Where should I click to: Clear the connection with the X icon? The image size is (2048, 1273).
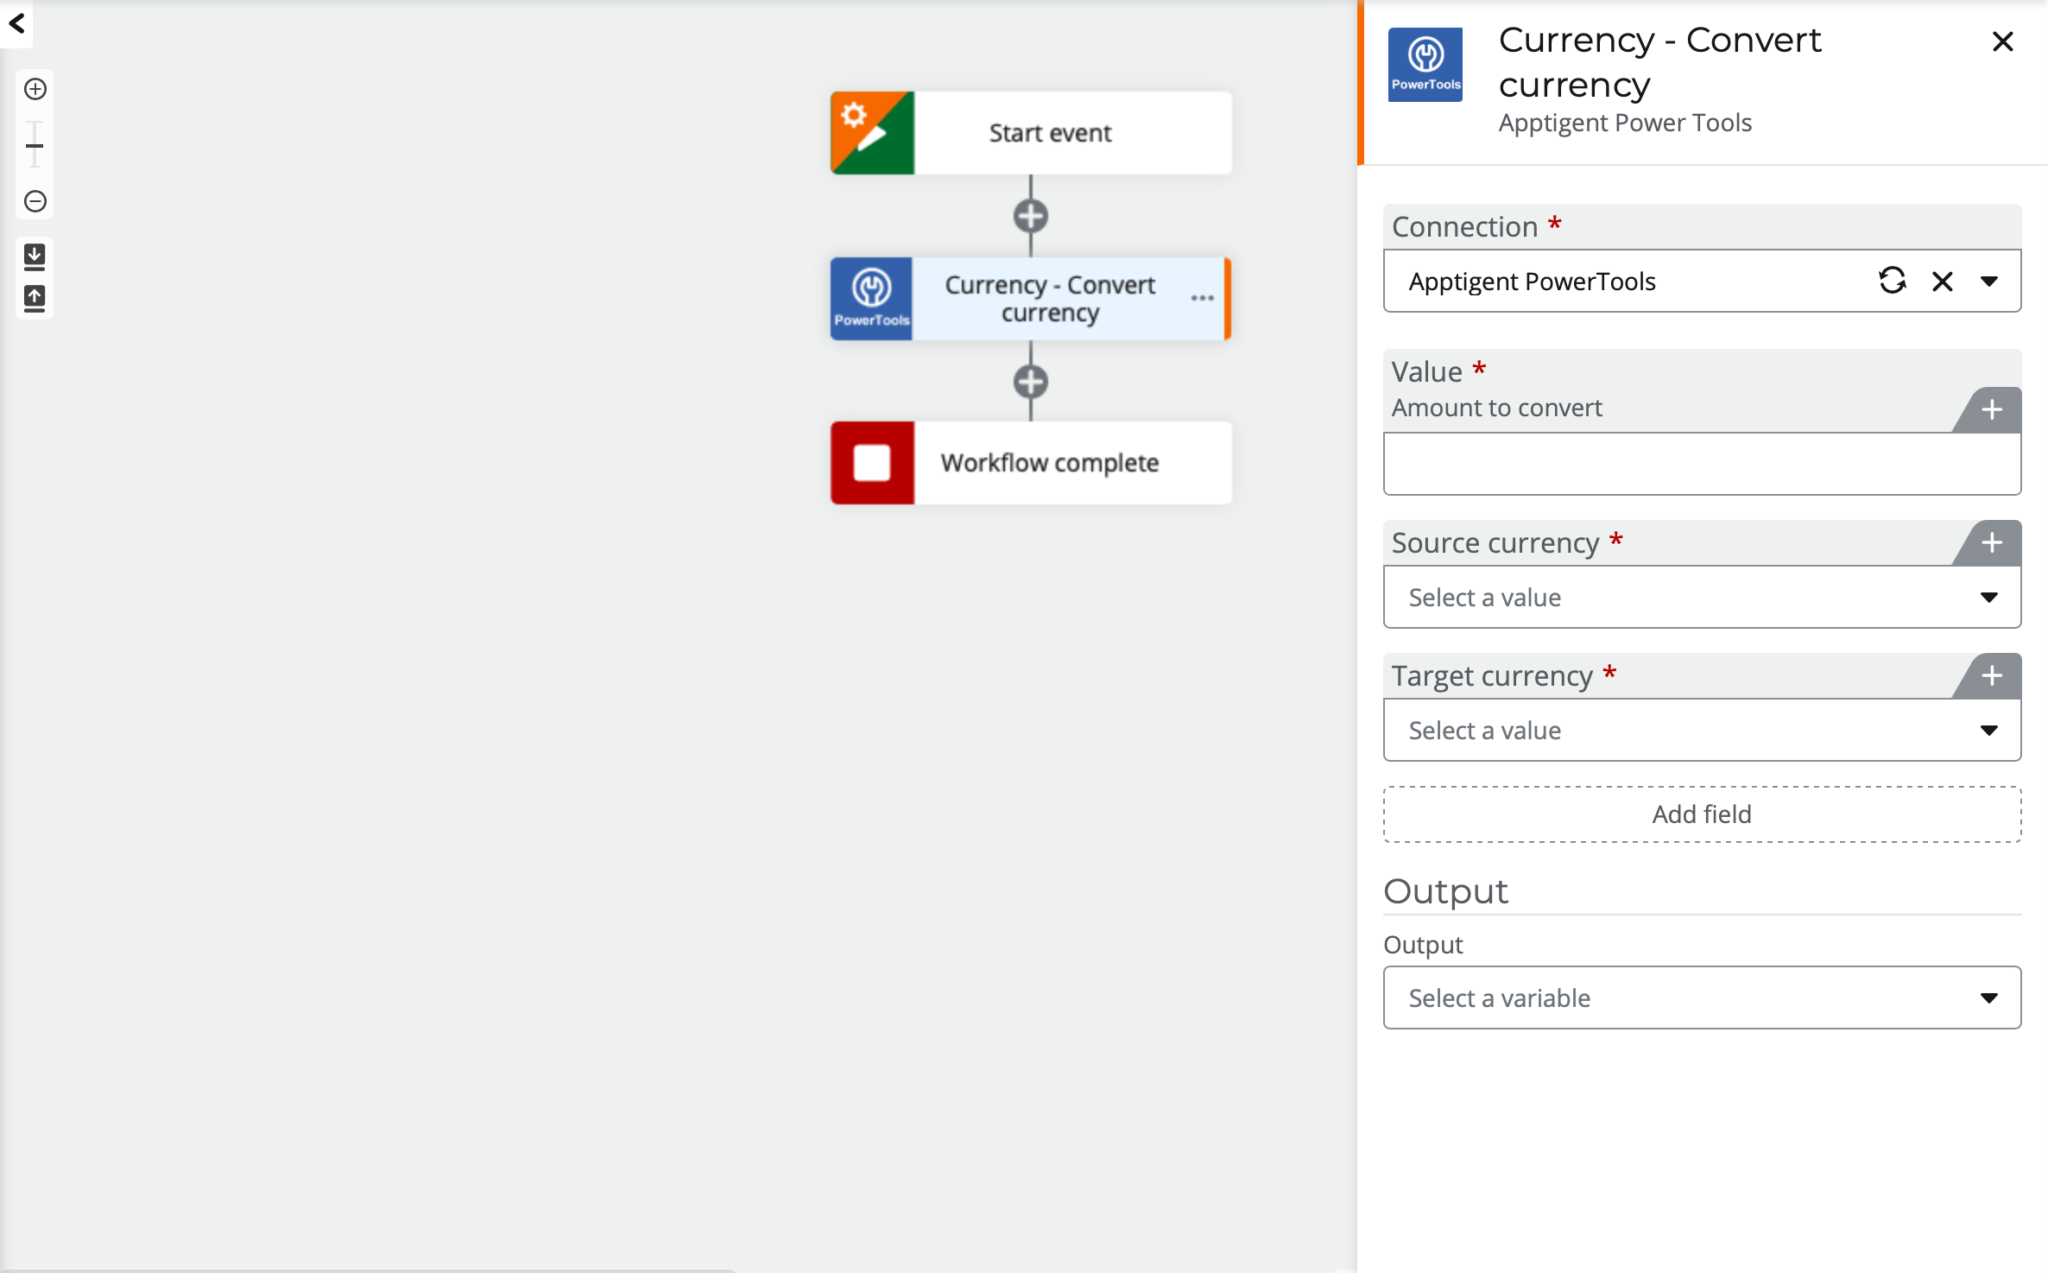coord(1942,281)
